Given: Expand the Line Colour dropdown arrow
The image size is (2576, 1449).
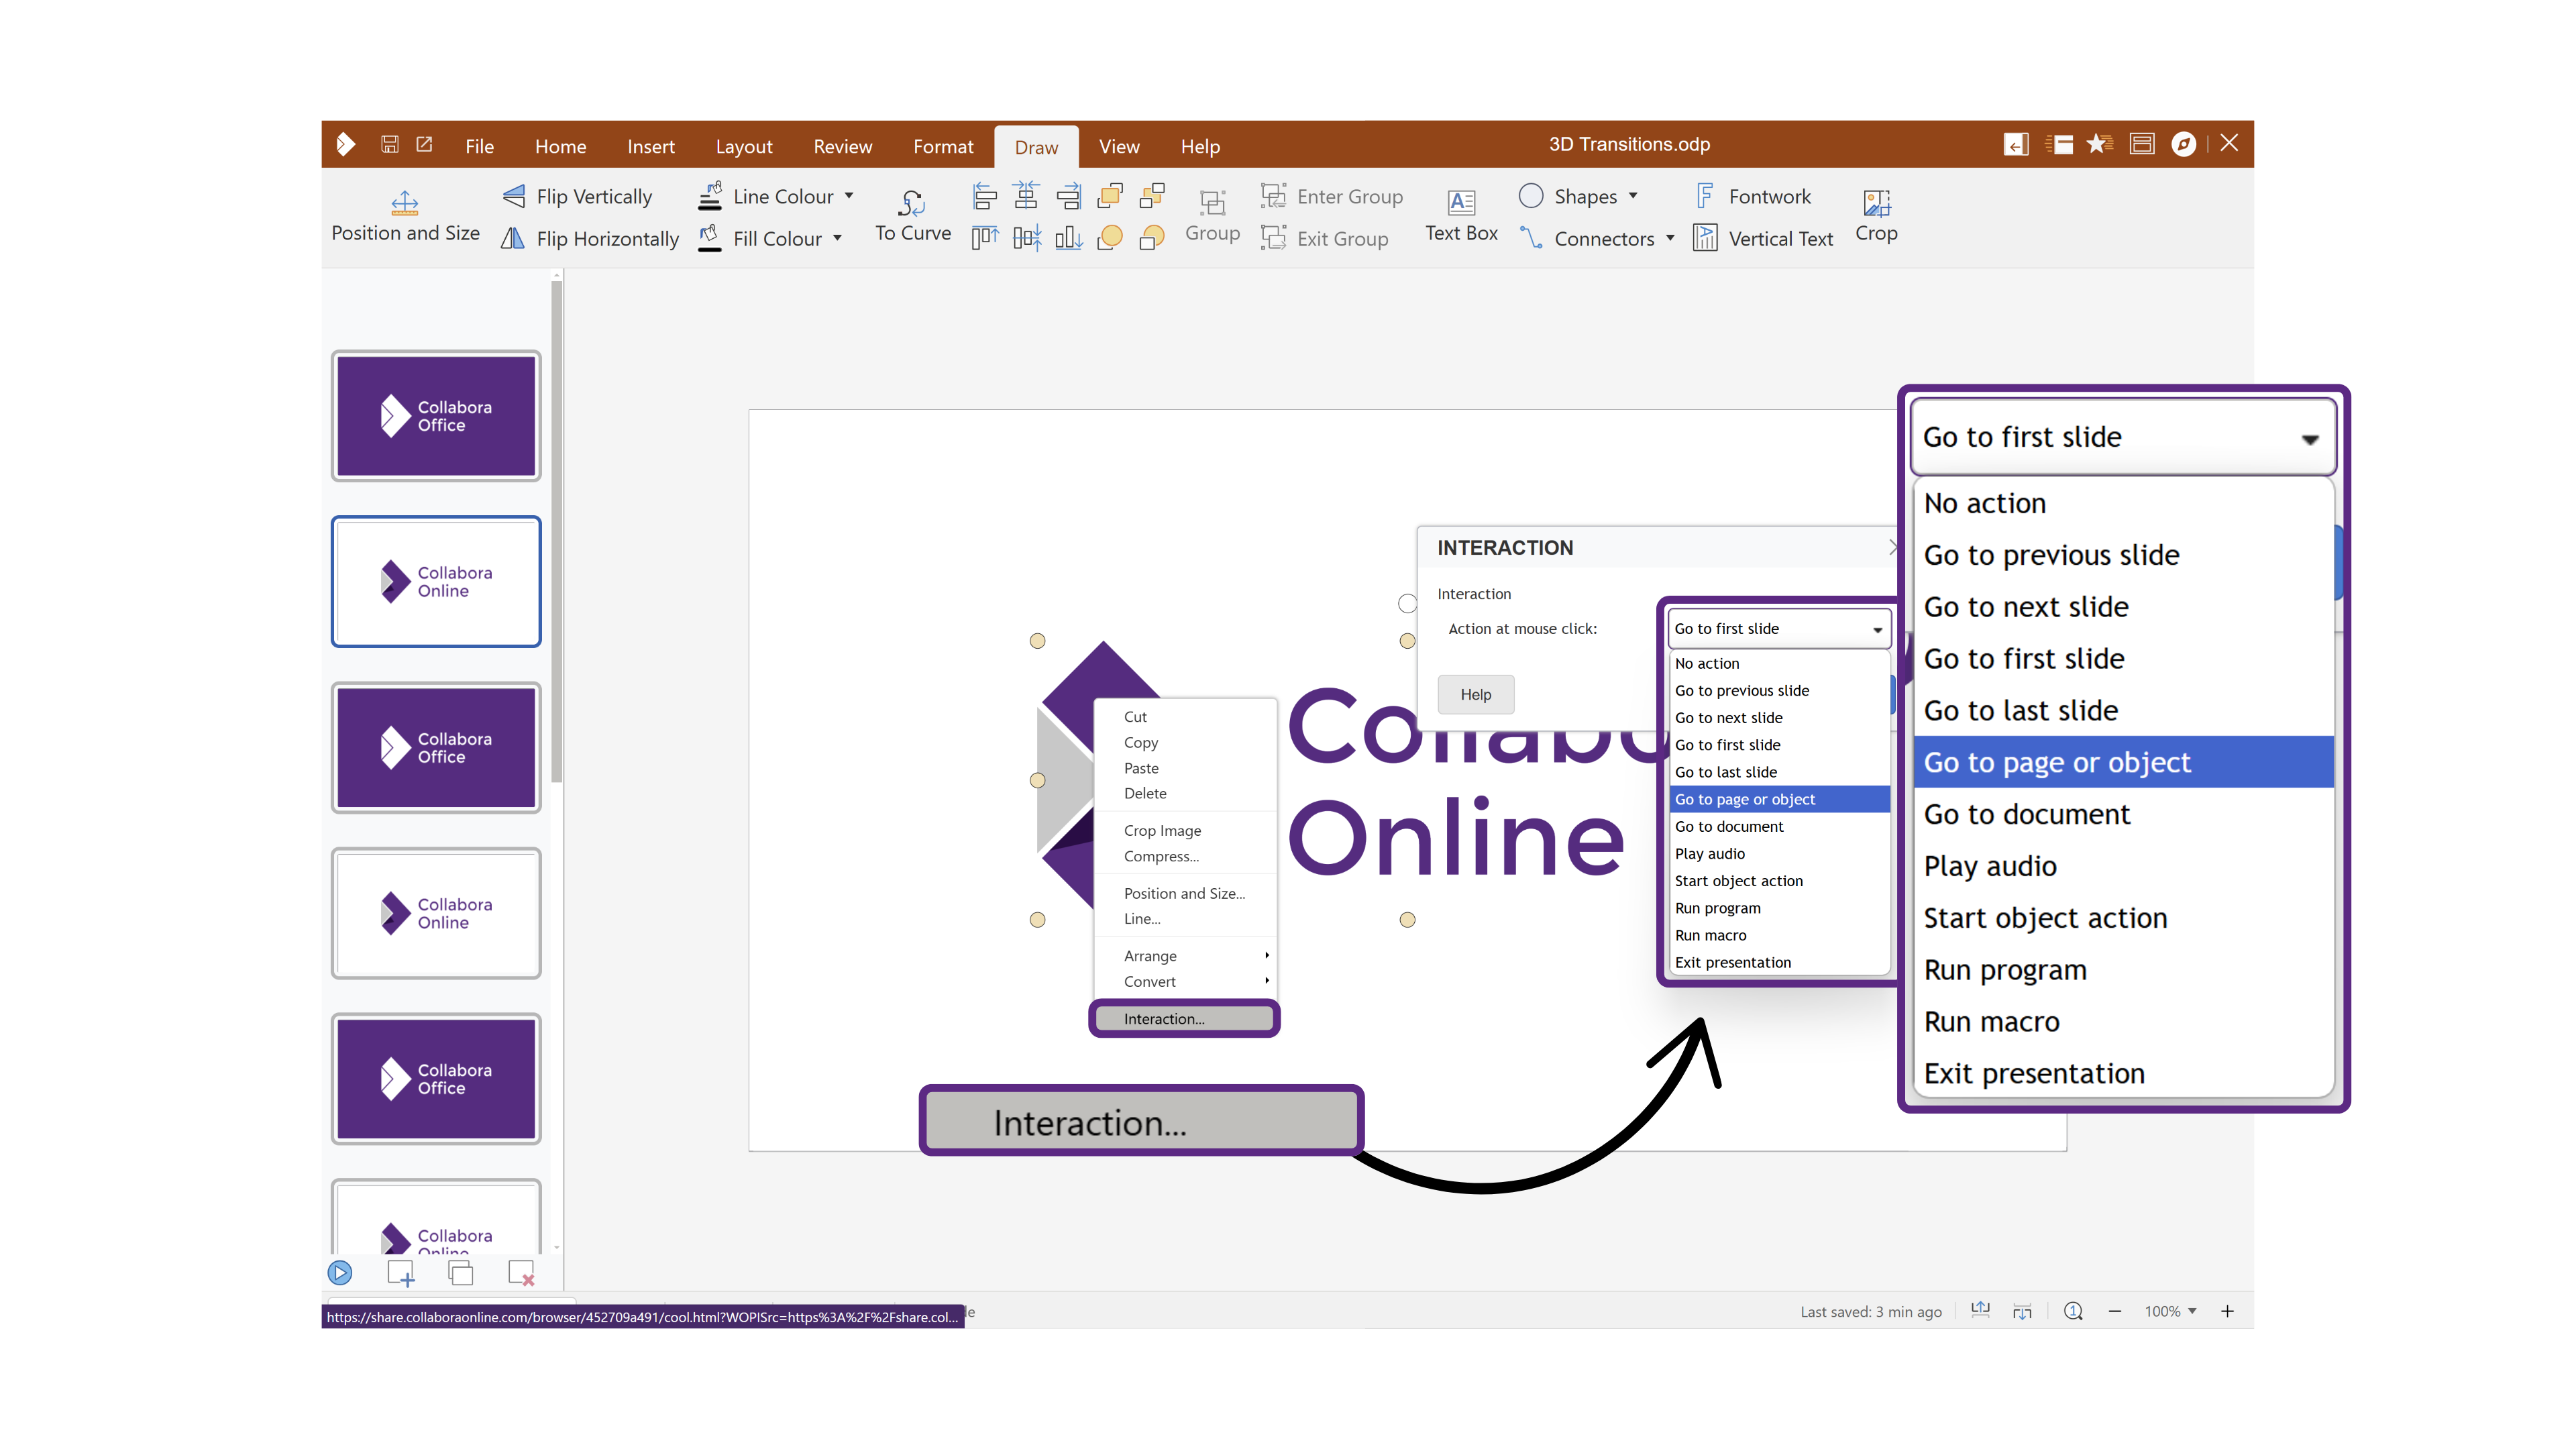Looking at the screenshot, I should (849, 196).
